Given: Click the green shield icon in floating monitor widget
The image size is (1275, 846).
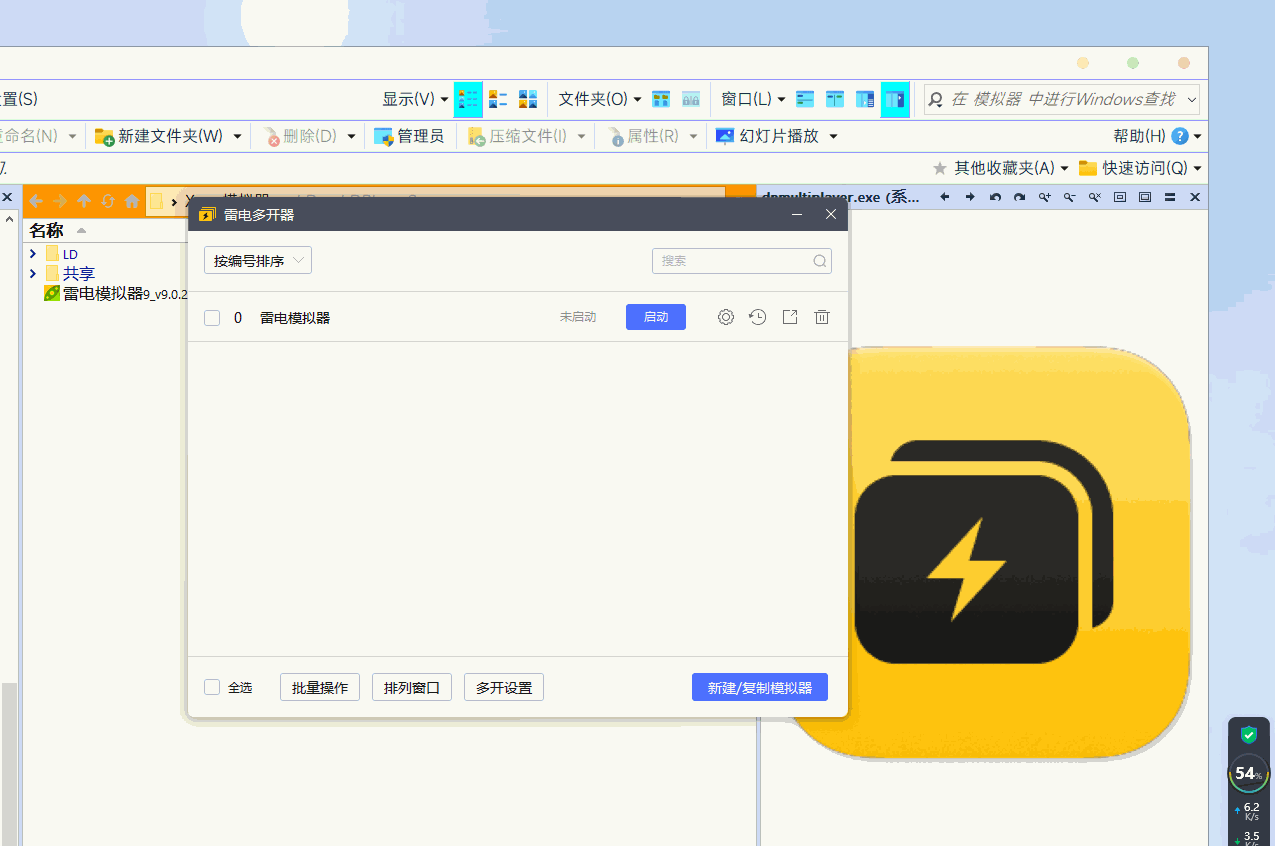Looking at the screenshot, I should pos(1249,735).
